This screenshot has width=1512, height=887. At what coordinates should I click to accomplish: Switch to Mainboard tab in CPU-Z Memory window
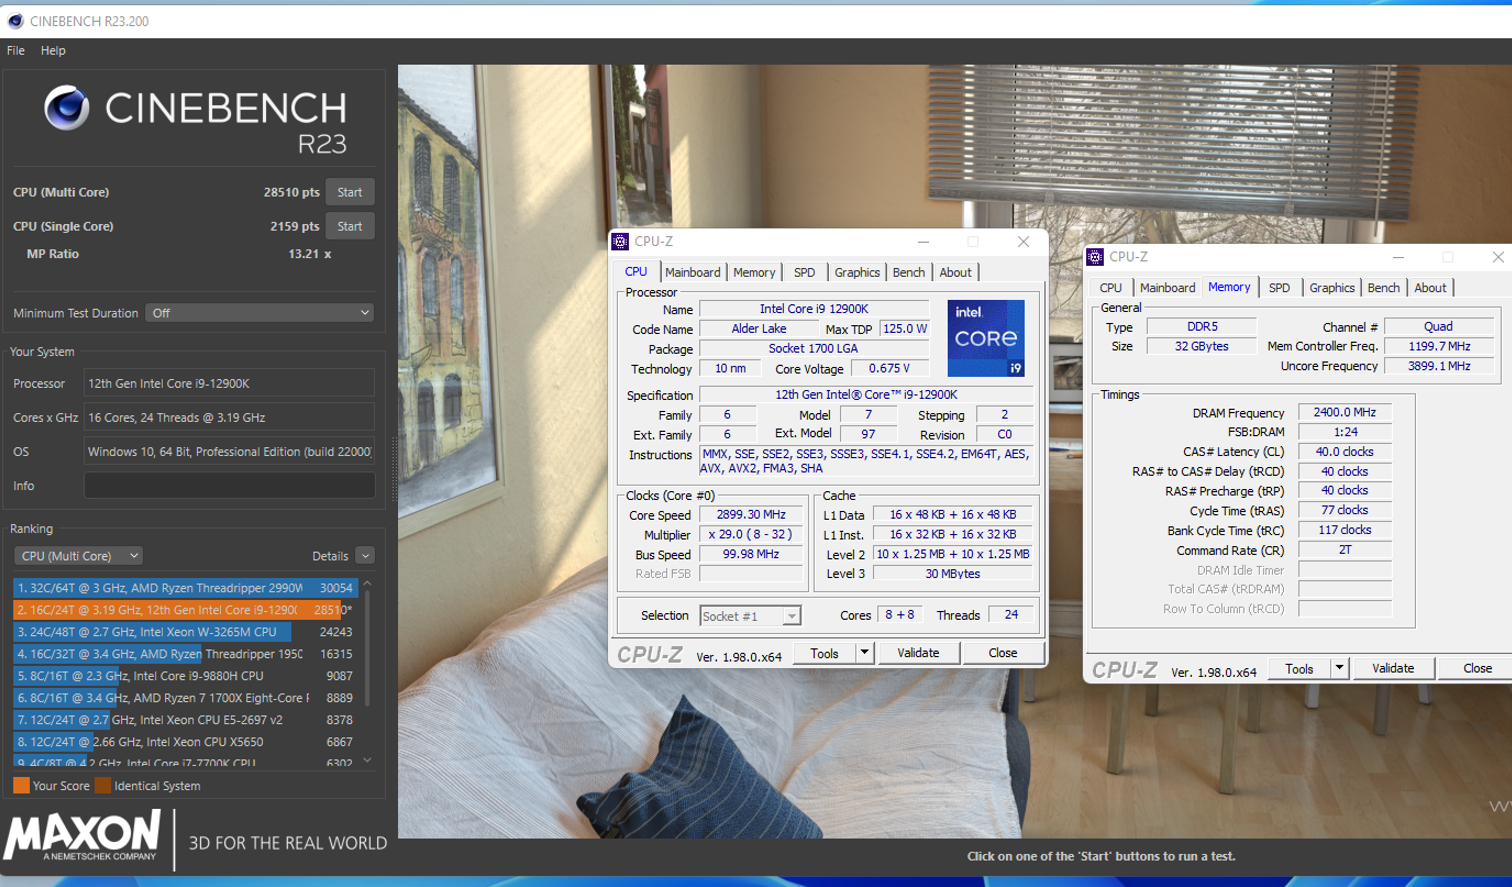click(x=1167, y=288)
